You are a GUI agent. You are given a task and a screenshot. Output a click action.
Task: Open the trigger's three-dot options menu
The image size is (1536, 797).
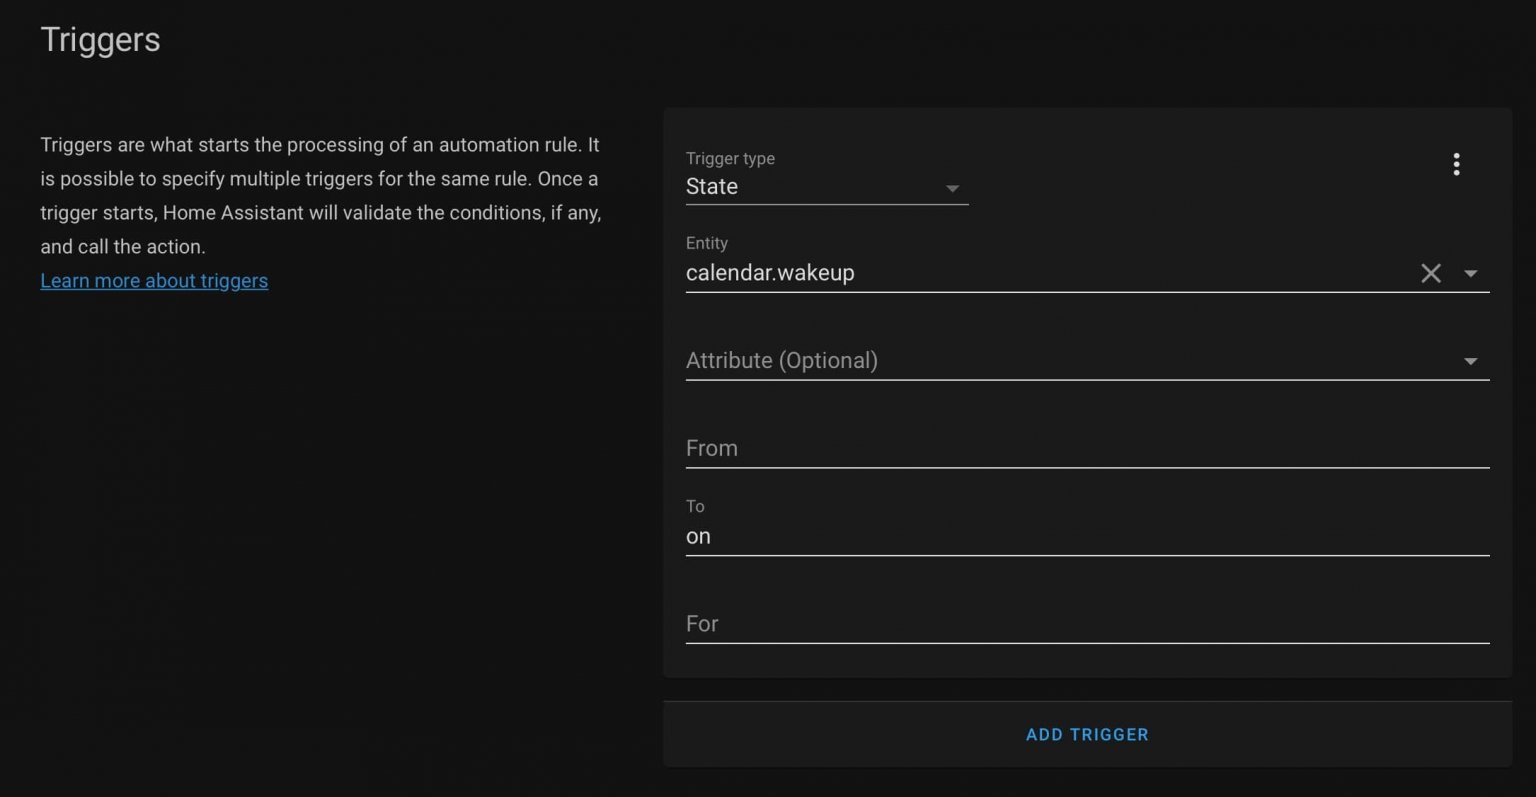coord(1456,164)
